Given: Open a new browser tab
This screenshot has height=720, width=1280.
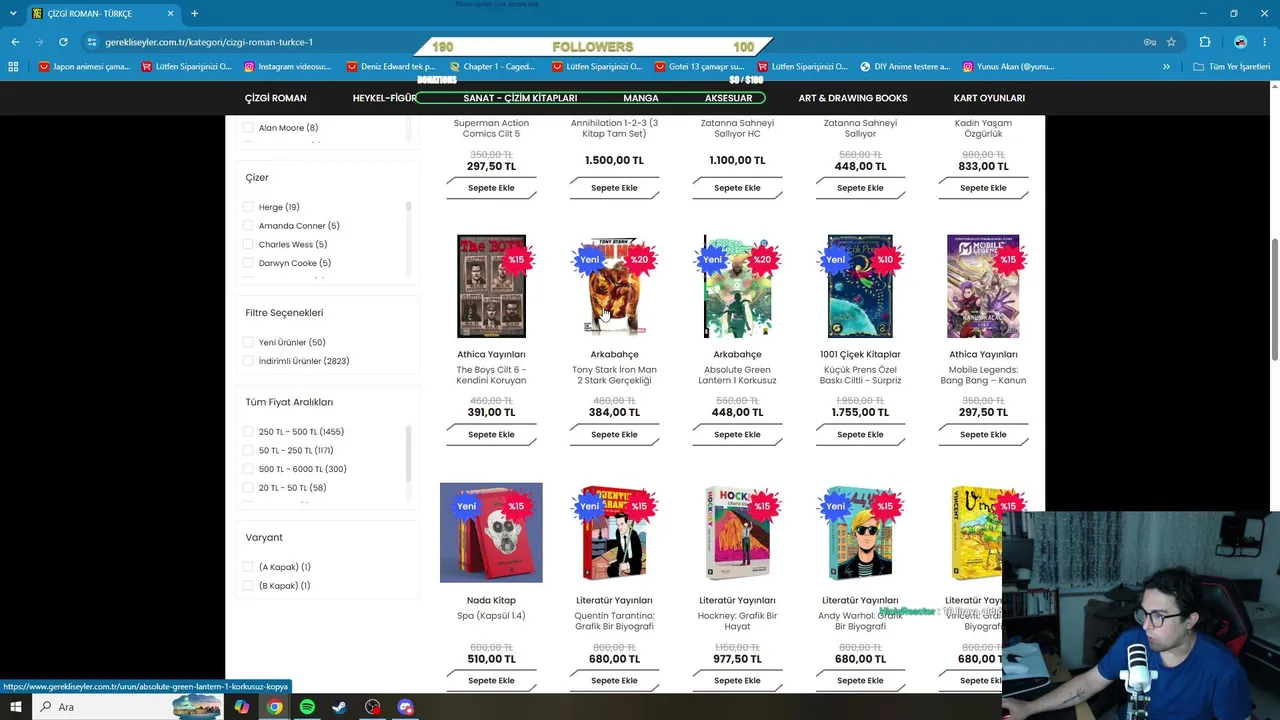Looking at the screenshot, I should (194, 14).
